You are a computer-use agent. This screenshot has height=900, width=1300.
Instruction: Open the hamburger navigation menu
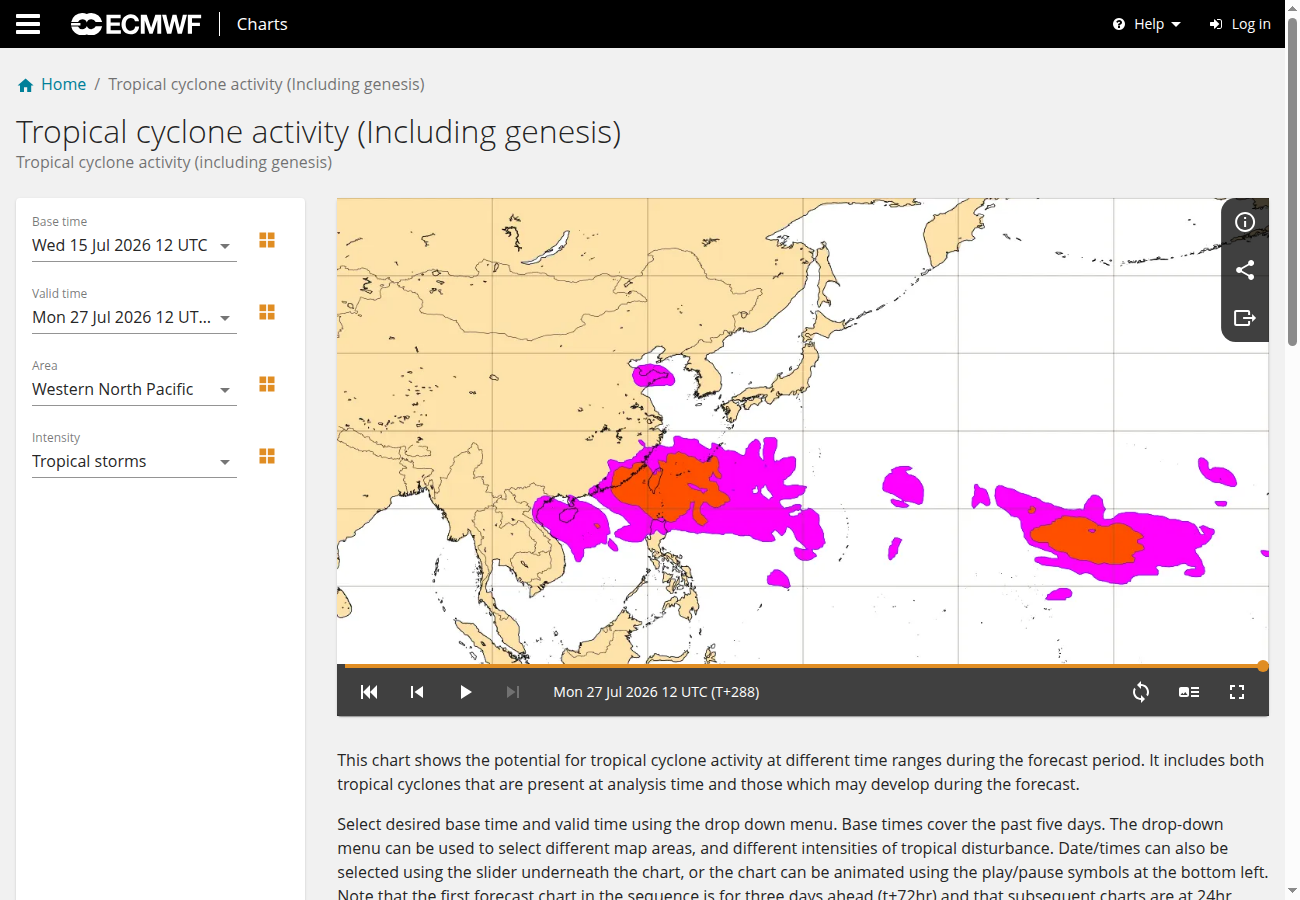point(28,24)
